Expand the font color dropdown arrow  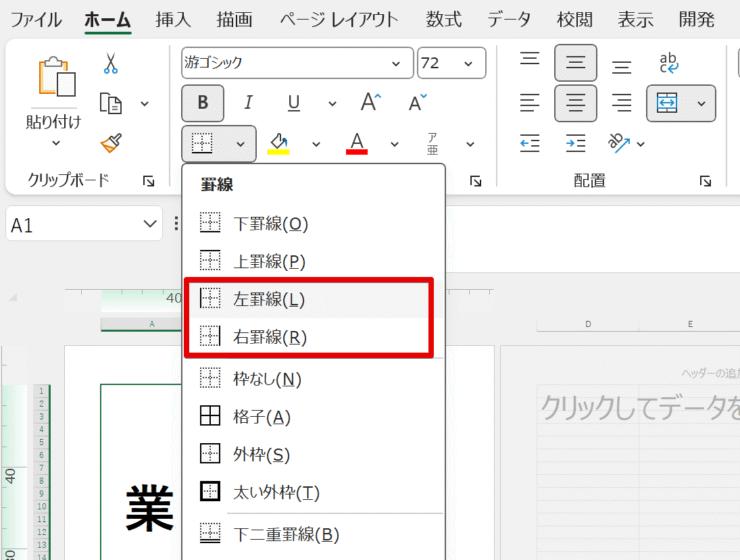[394, 144]
